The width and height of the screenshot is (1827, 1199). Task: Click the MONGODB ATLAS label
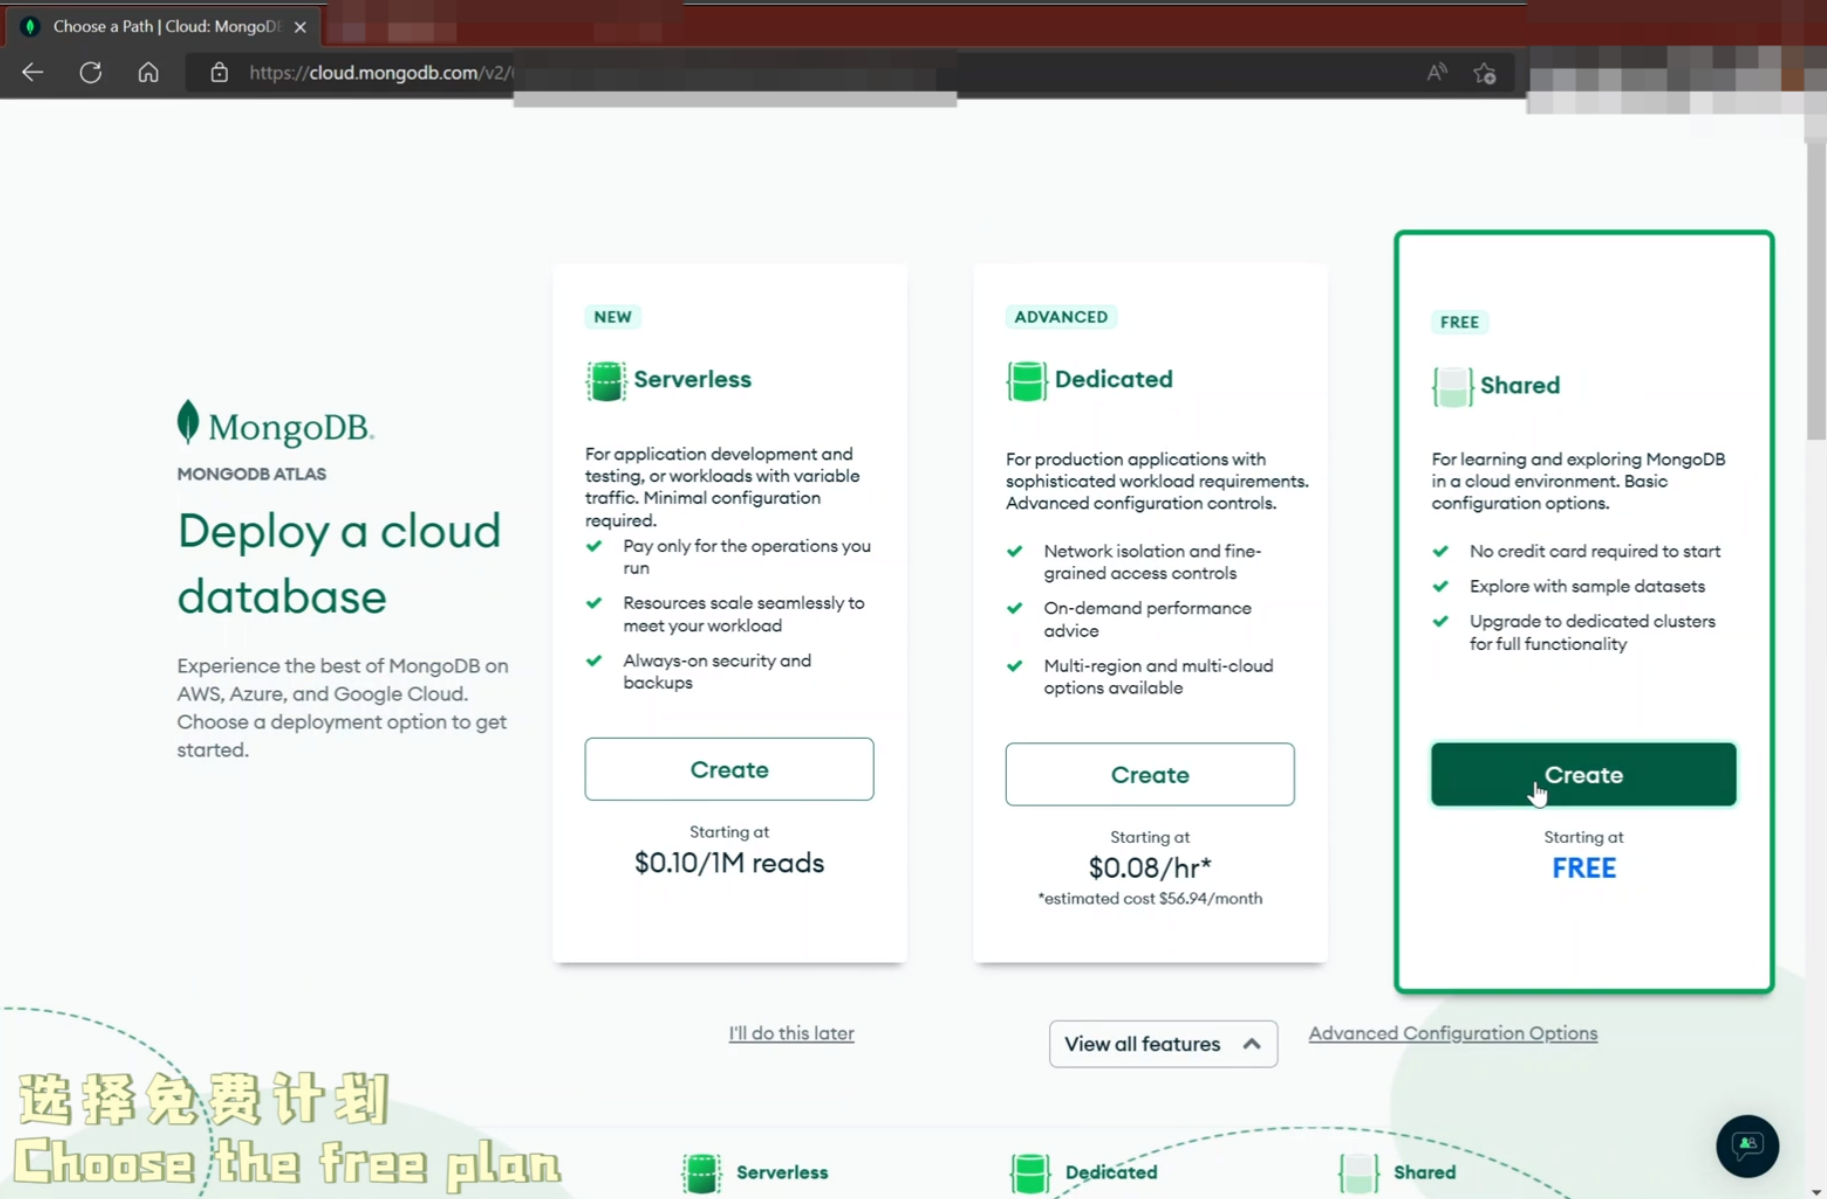(252, 474)
